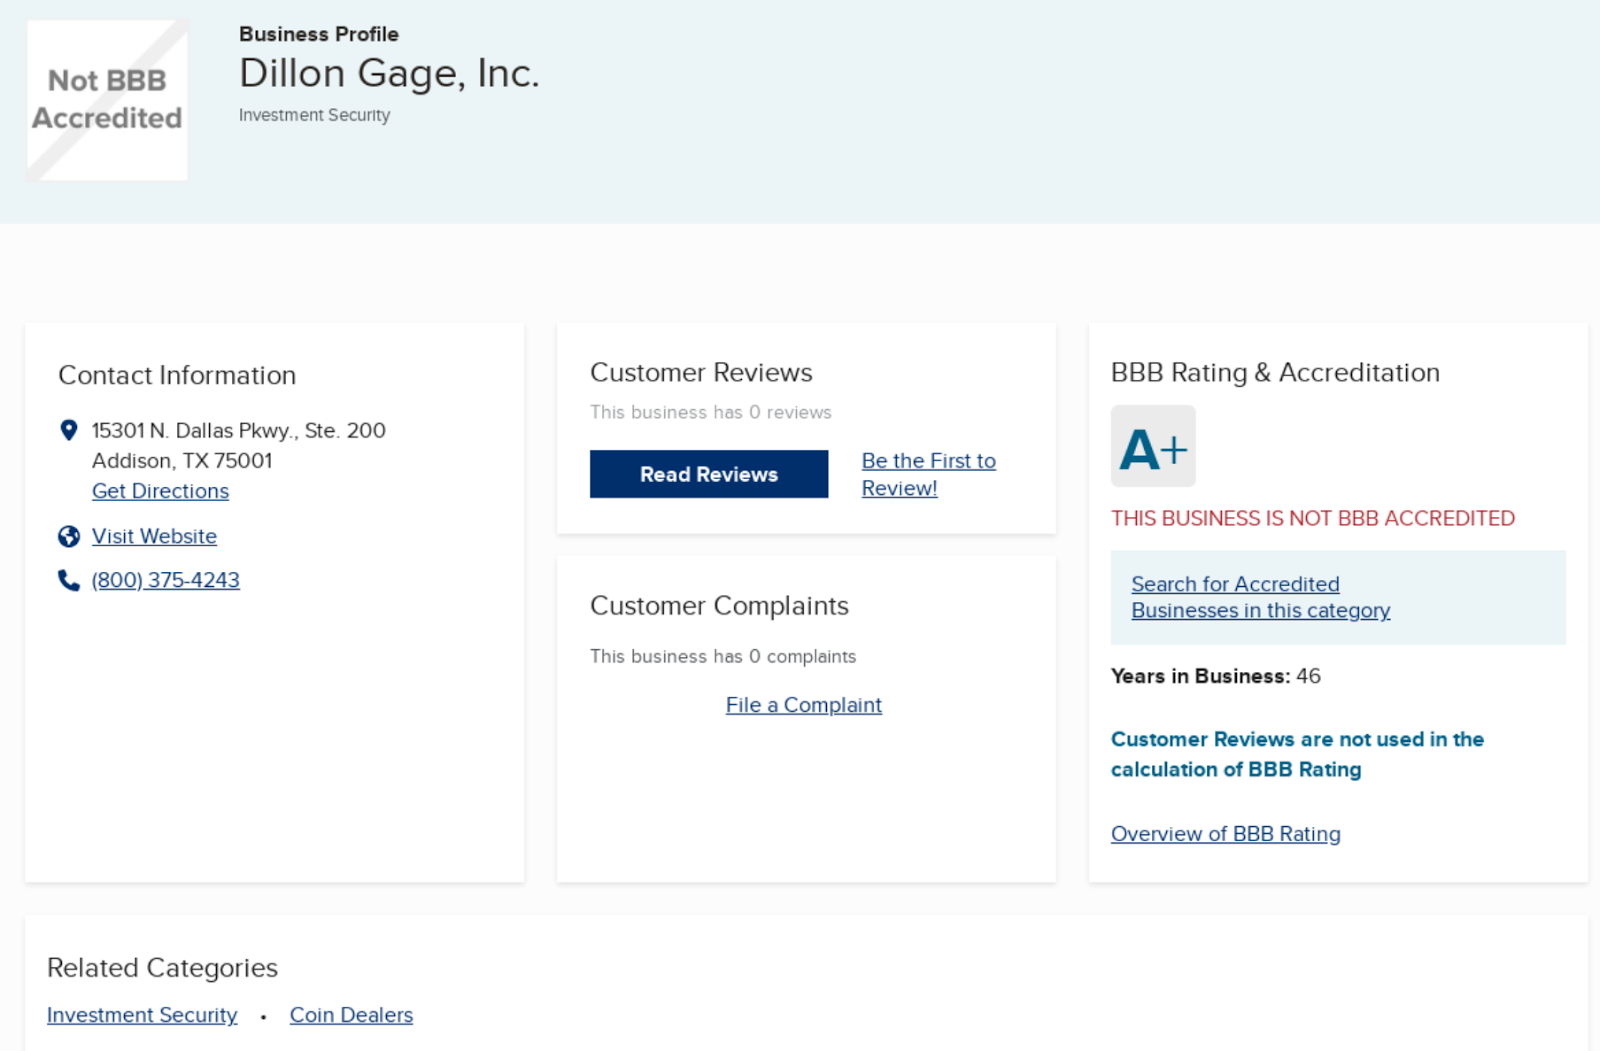Viewport: 1600px width, 1051px height.
Task: Click BBB Rating & Accreditation heading
Action: click(x=1275, y=372)
